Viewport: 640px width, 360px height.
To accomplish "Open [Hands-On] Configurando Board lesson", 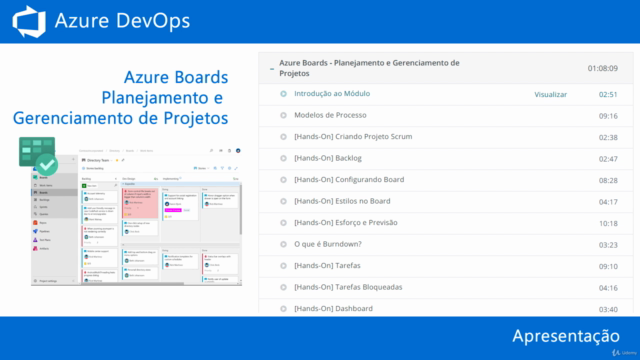I will tap(349, 180).
